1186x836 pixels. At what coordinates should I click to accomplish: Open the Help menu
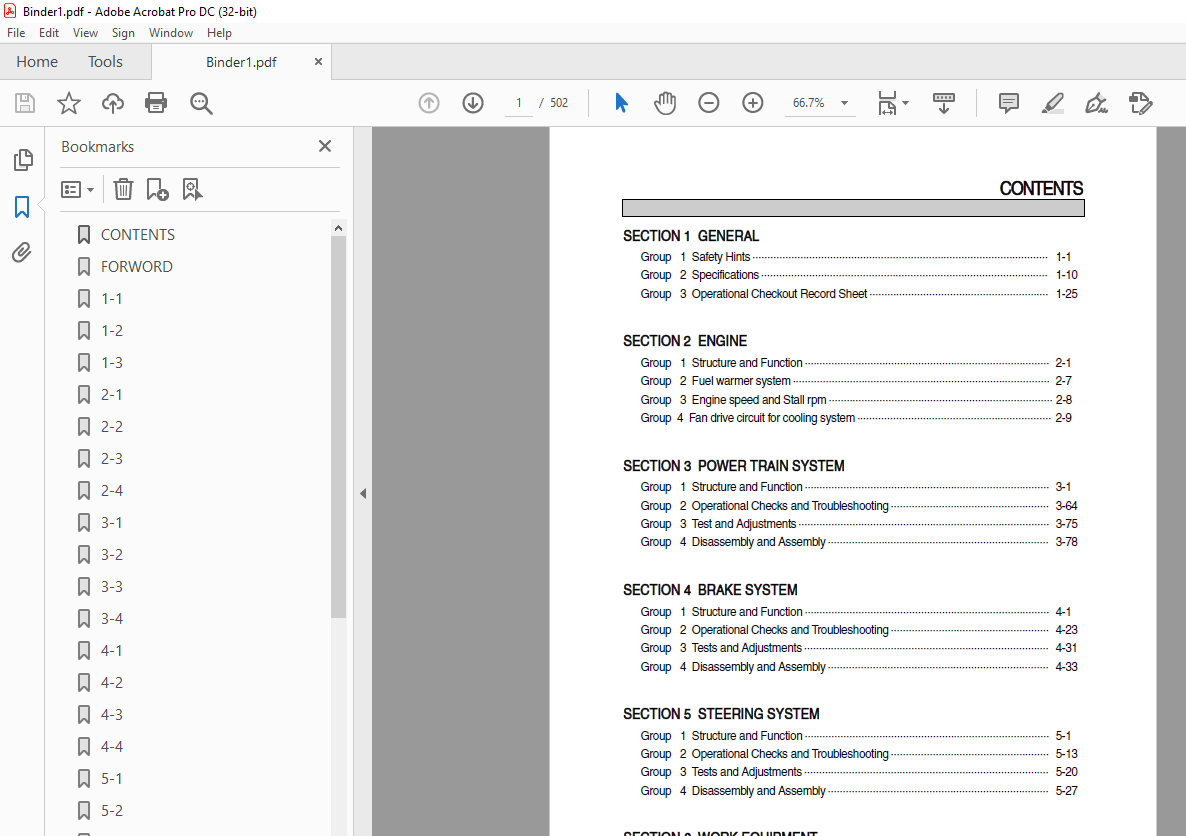click(219, 33)
